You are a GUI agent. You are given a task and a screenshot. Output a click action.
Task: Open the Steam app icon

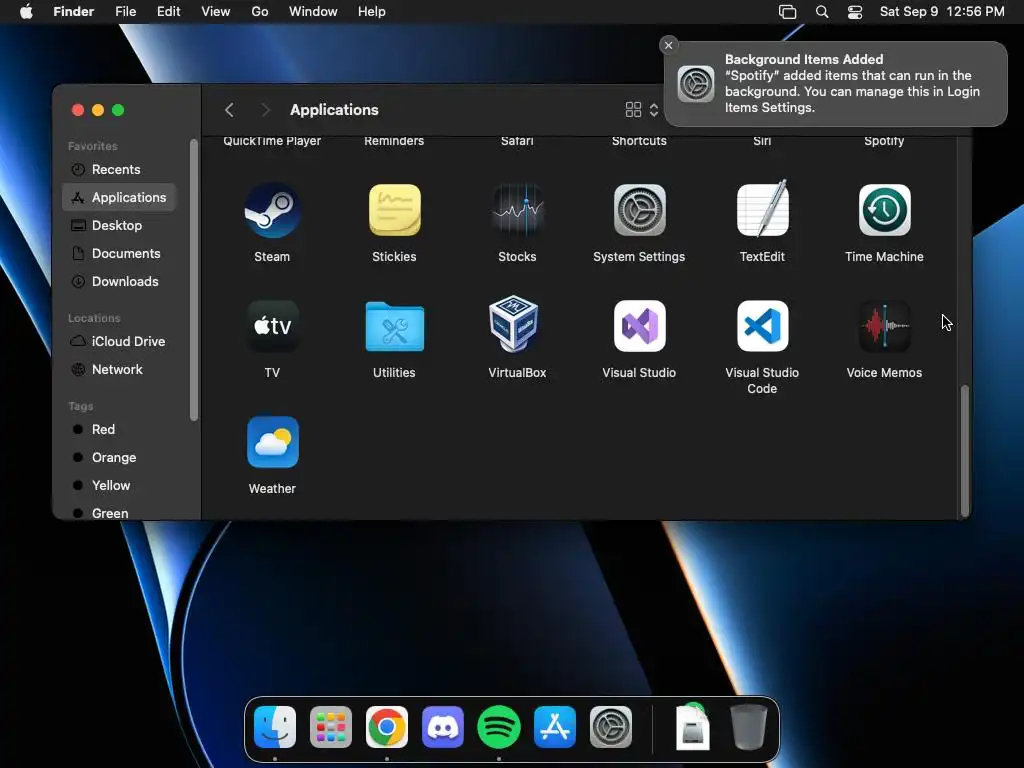coord(272,210)
